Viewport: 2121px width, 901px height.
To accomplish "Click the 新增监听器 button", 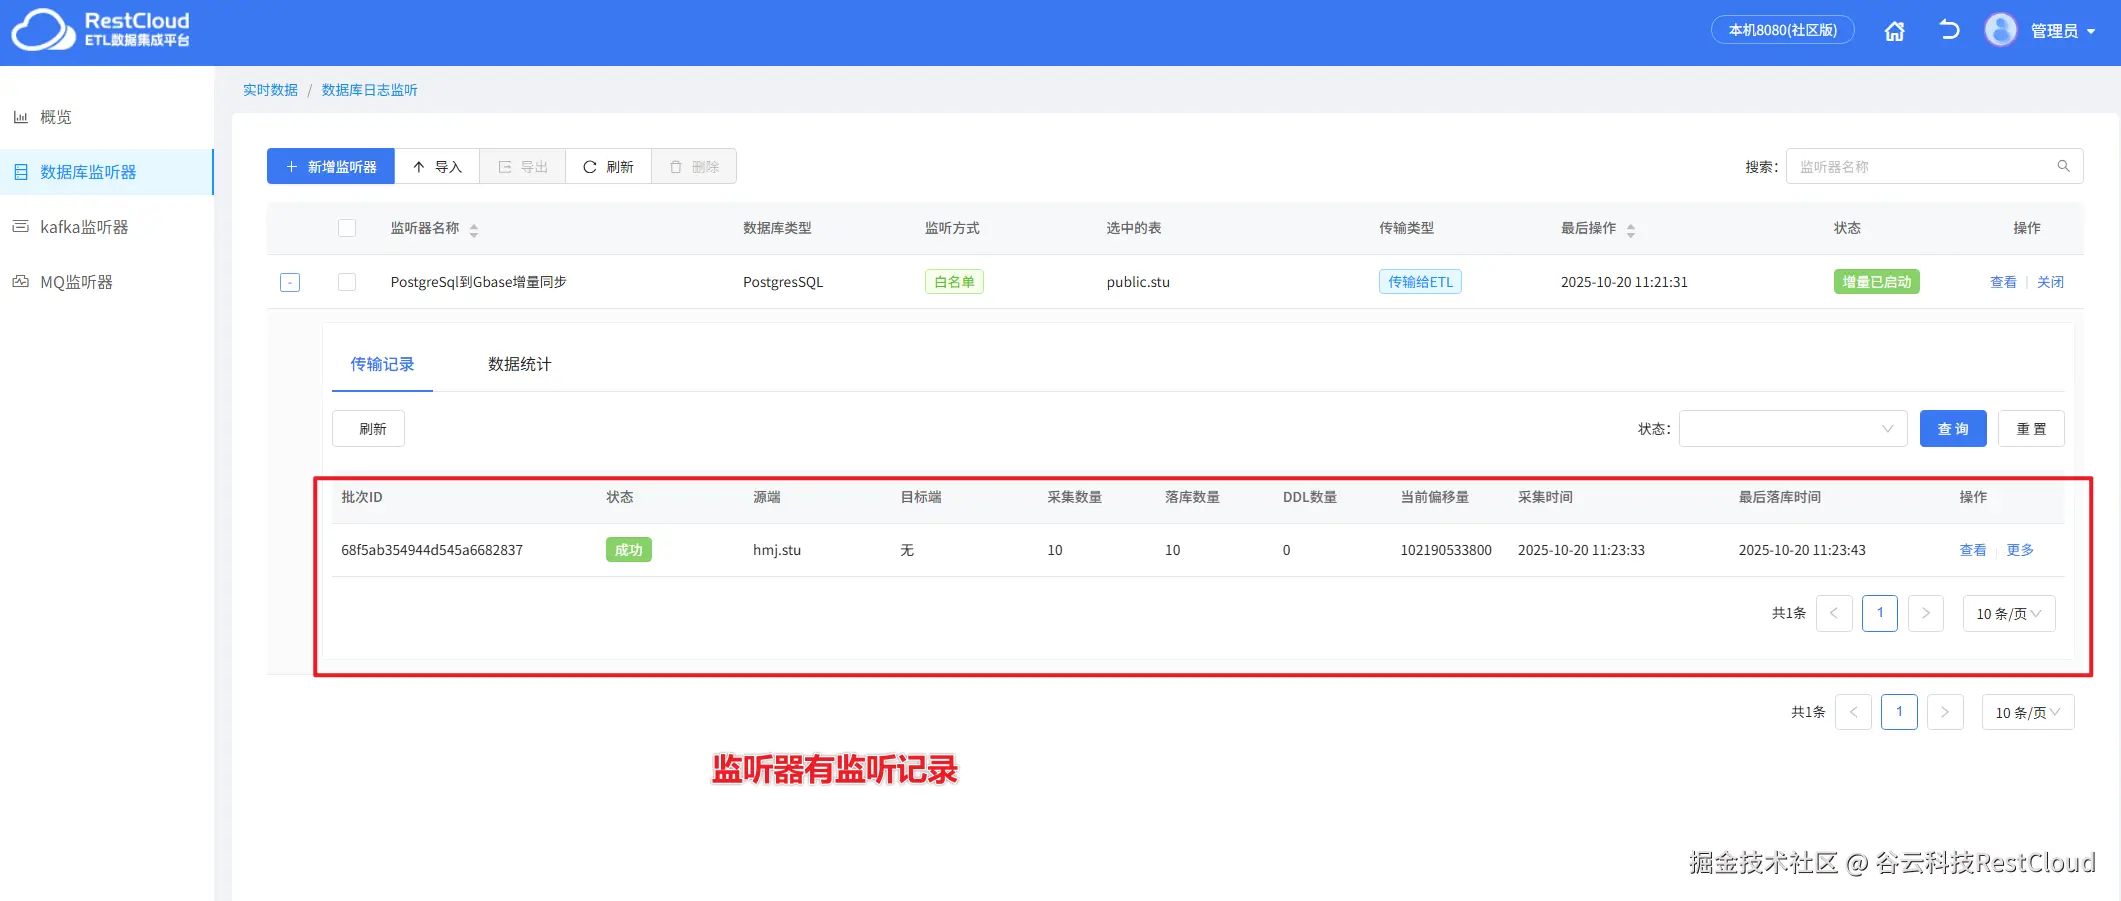I will point(330,166).
